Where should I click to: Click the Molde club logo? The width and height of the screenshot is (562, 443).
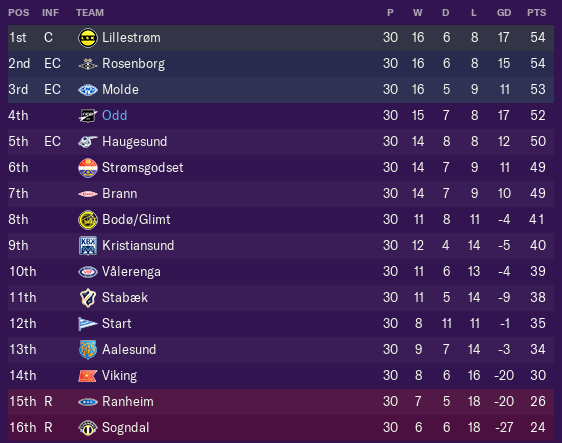87,90
